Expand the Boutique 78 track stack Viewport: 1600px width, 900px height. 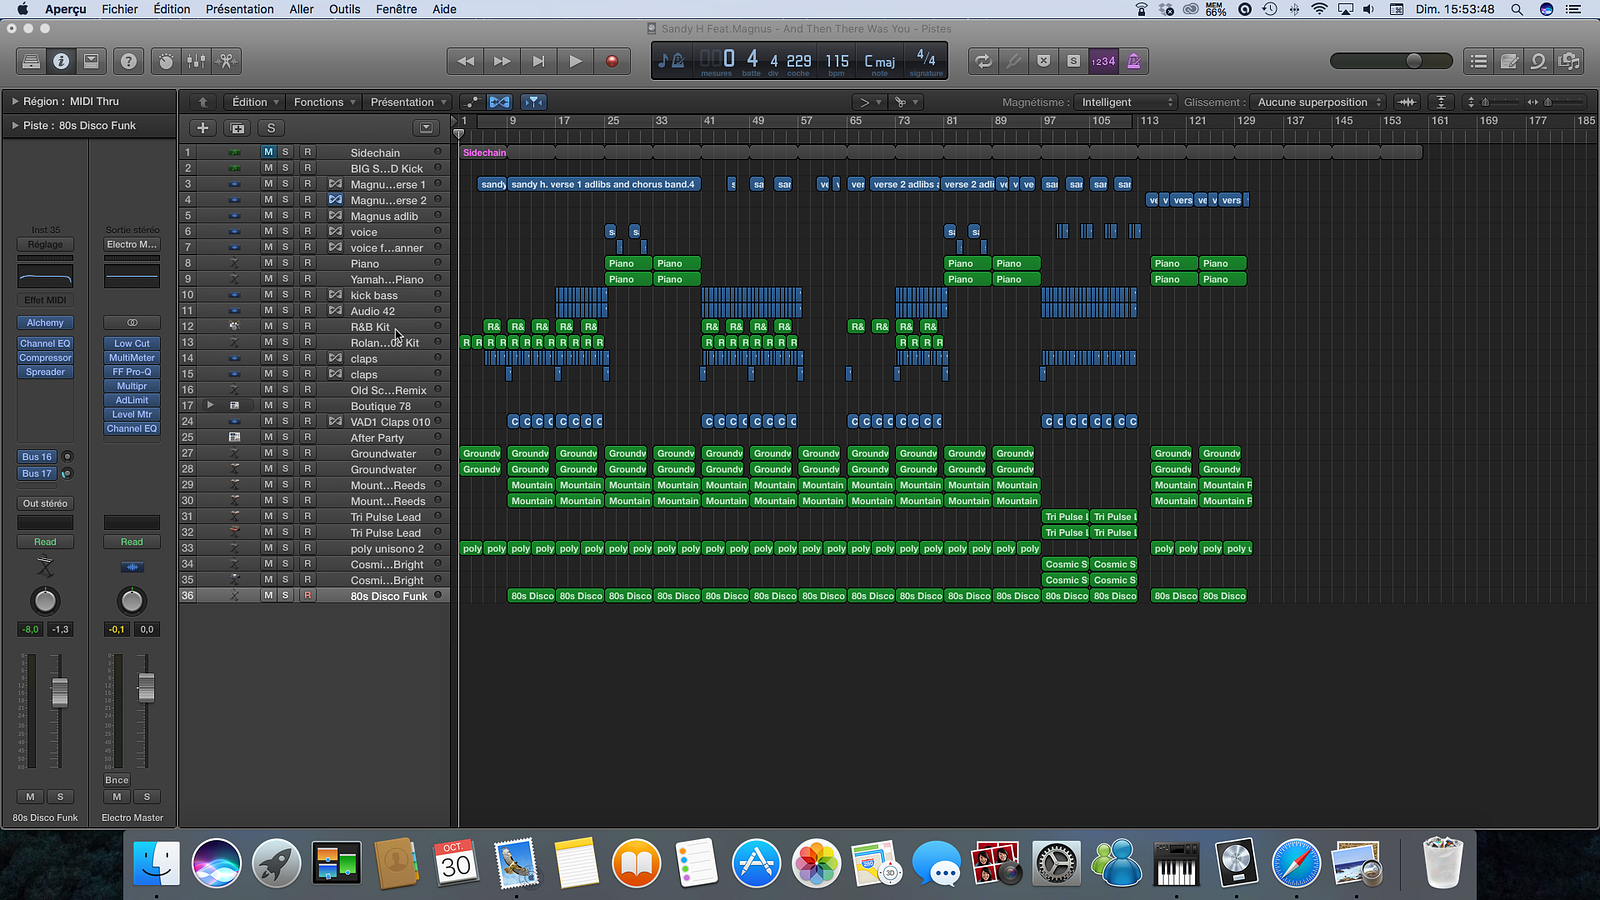pos(210,406)
